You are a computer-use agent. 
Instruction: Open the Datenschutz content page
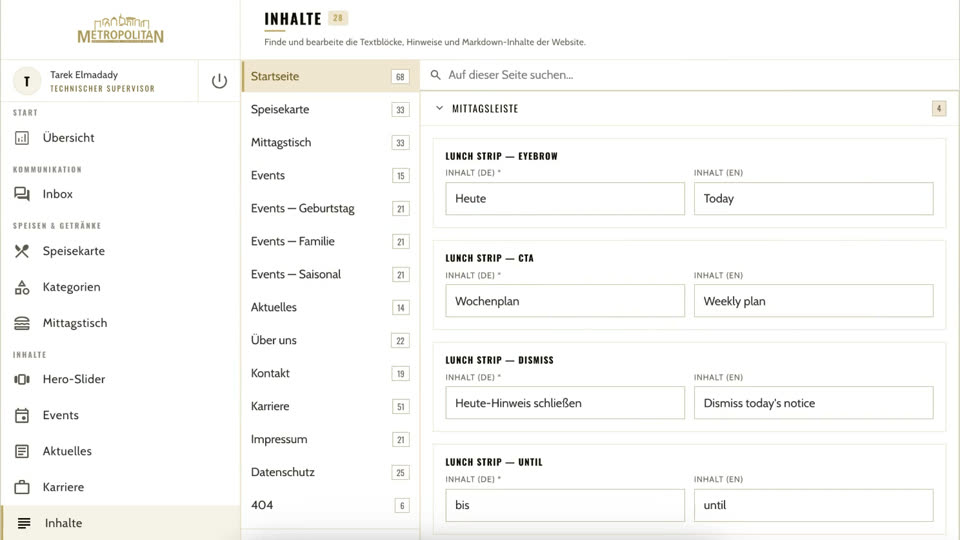tap(331, 472)
